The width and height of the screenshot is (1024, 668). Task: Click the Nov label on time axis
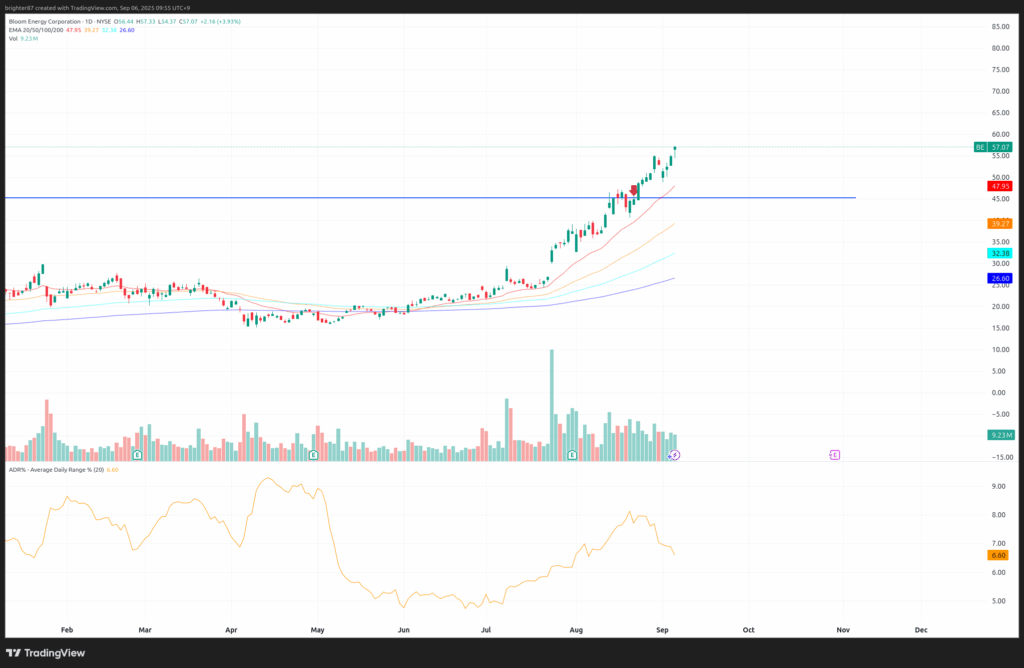tap(843, 630)
